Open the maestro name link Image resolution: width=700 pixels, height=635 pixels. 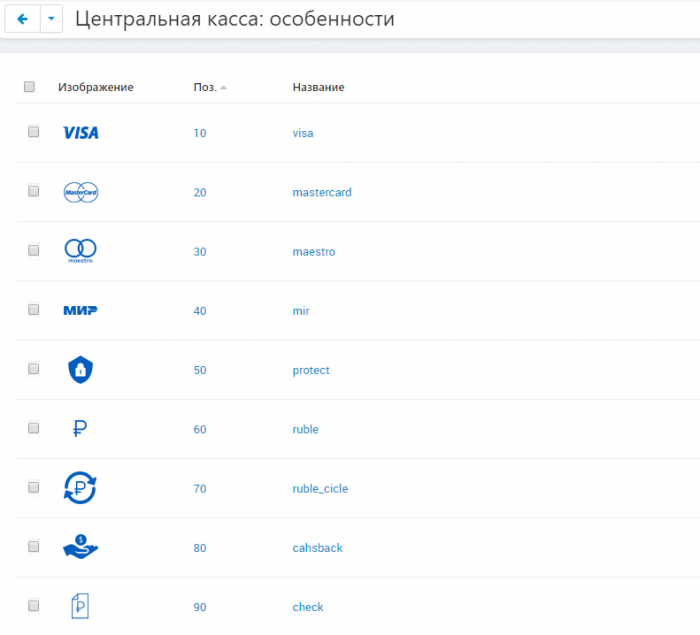point(314,252)
